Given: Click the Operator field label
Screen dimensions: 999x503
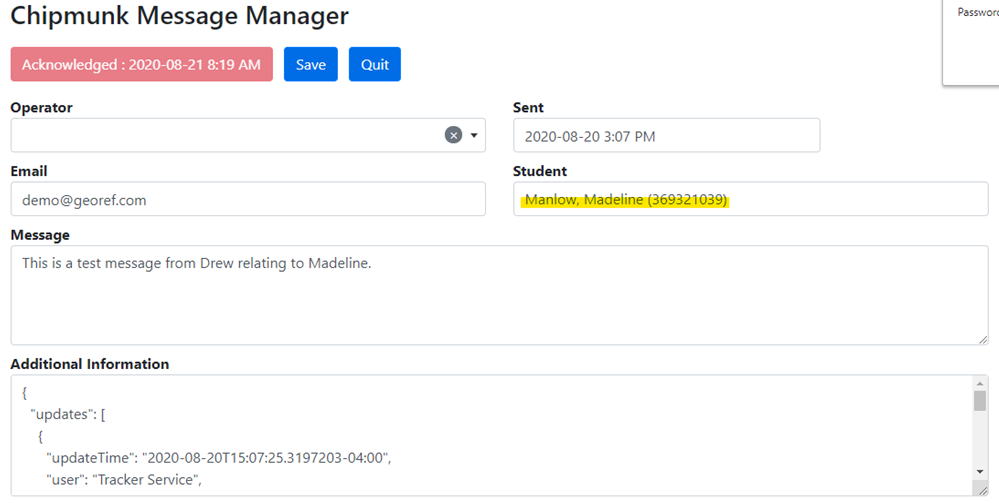Looking at the screenshot, I should (x=41, y=107).
